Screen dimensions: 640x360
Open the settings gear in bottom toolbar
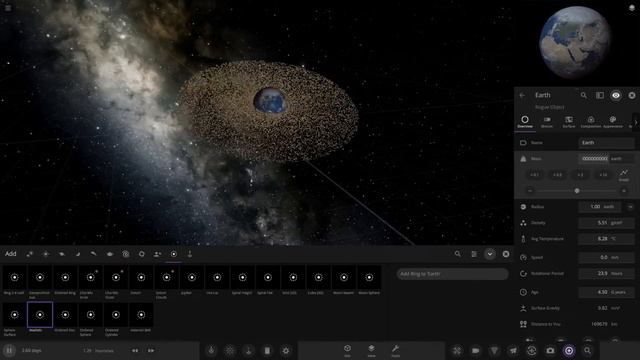pyautogui.click(x=286, y=351)
